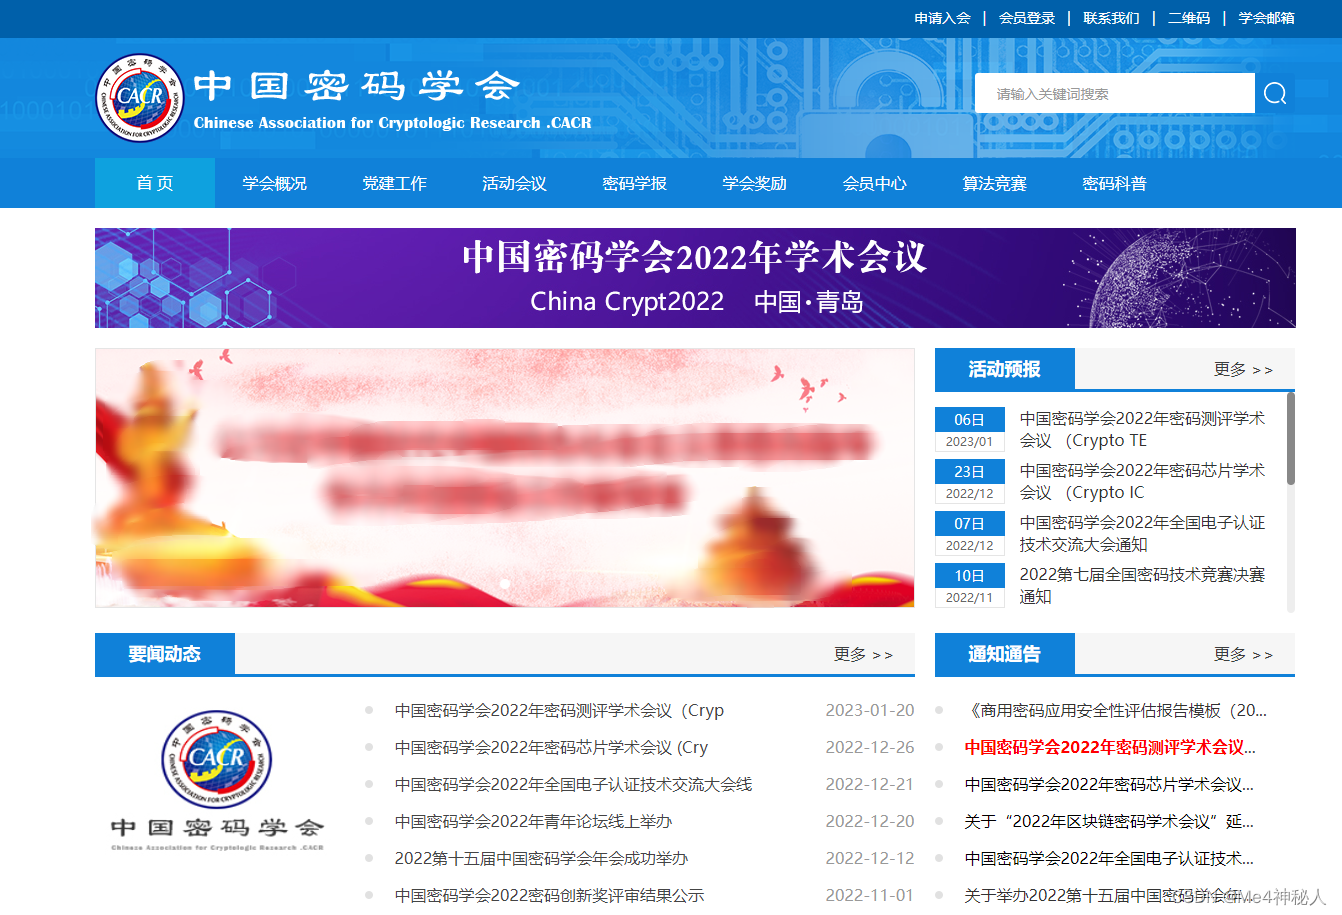
Task: Click the 2023-01-20 news date
Action: (870, 710)
